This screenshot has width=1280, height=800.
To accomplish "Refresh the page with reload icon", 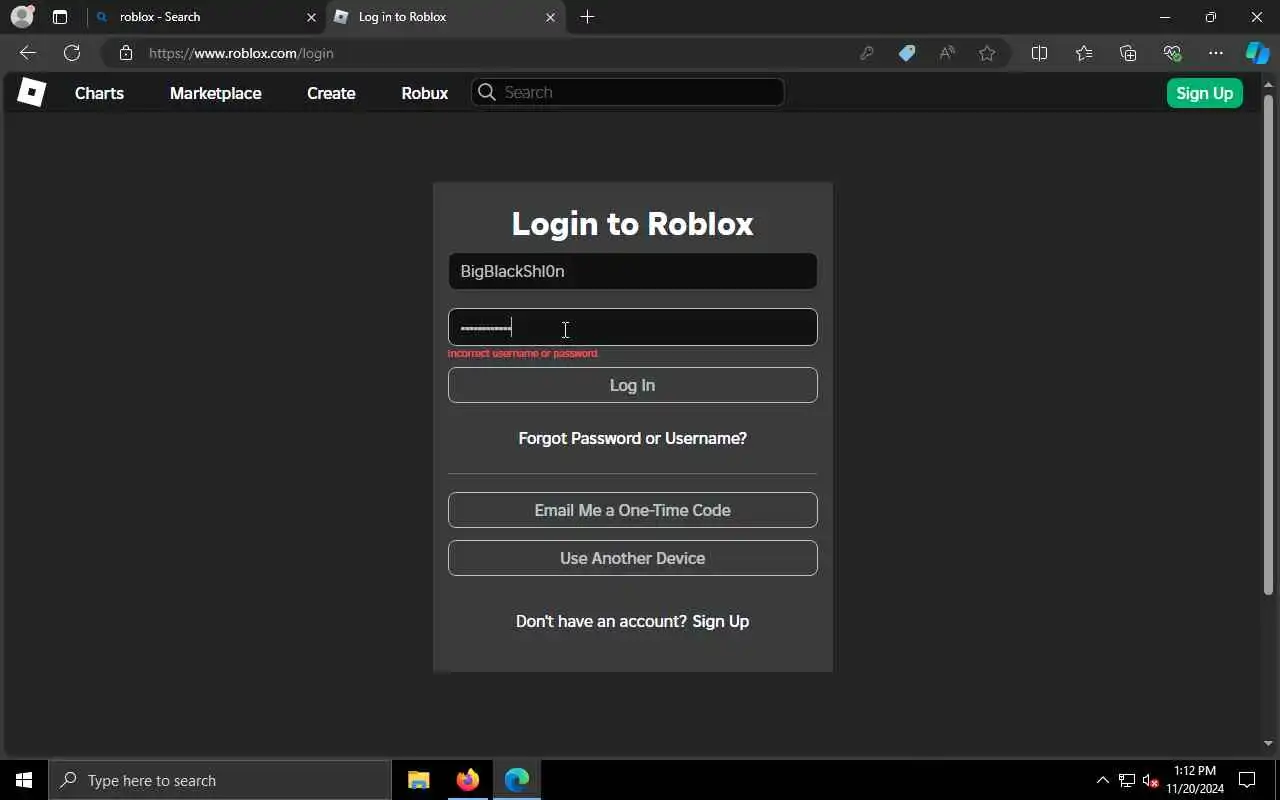I will click(x=72, y=53).
